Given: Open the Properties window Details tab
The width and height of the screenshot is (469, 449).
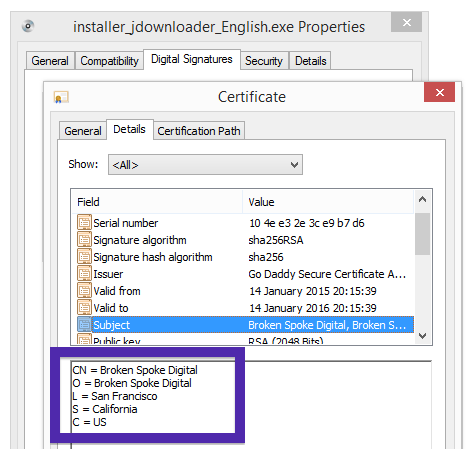Looking at the screenshot, I should (311, 61).
